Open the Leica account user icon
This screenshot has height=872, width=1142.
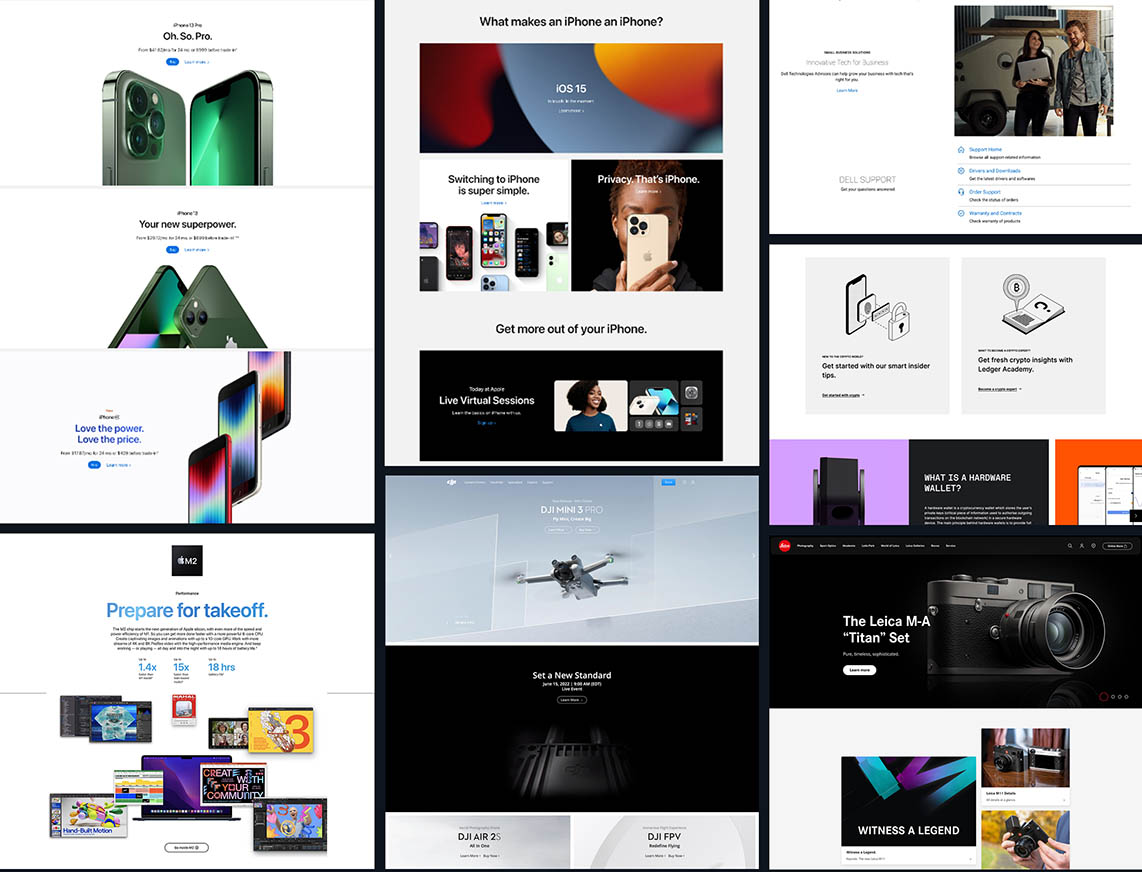pos(1082,546)
